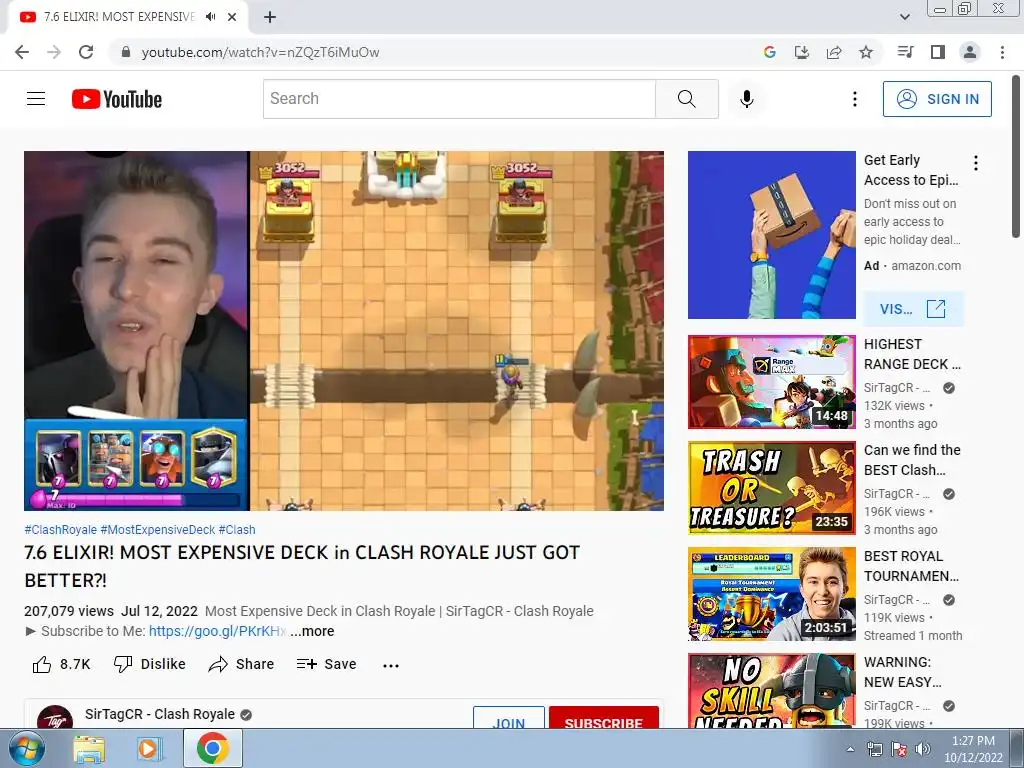
Task: Open the #ClashRoyale hashtag link
Action: [60, 530]
